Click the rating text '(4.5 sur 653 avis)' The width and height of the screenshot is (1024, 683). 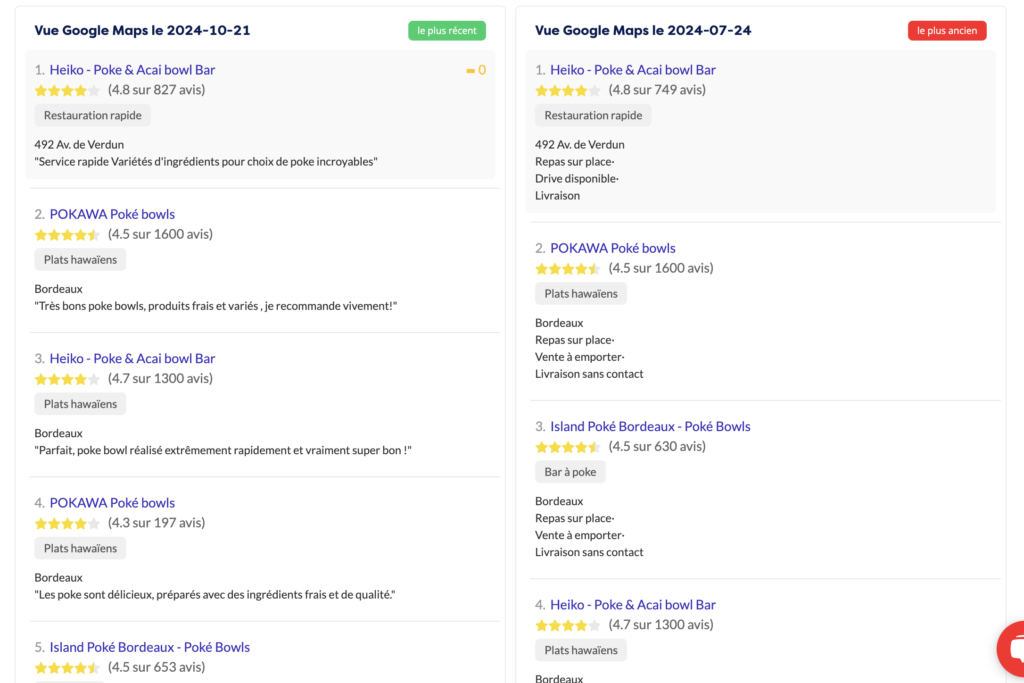pos(157,667)
